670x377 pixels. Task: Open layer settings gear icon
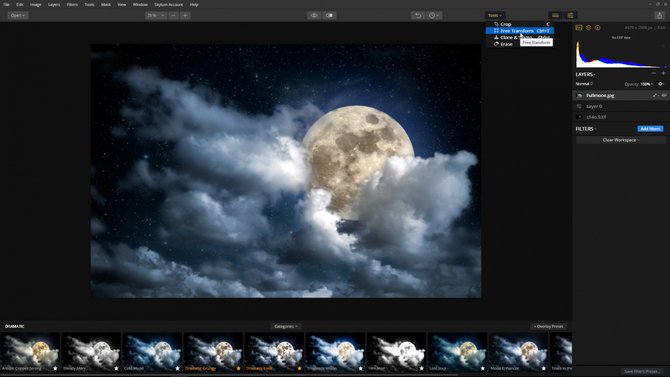pyautogui.click(x=661, y=84)
